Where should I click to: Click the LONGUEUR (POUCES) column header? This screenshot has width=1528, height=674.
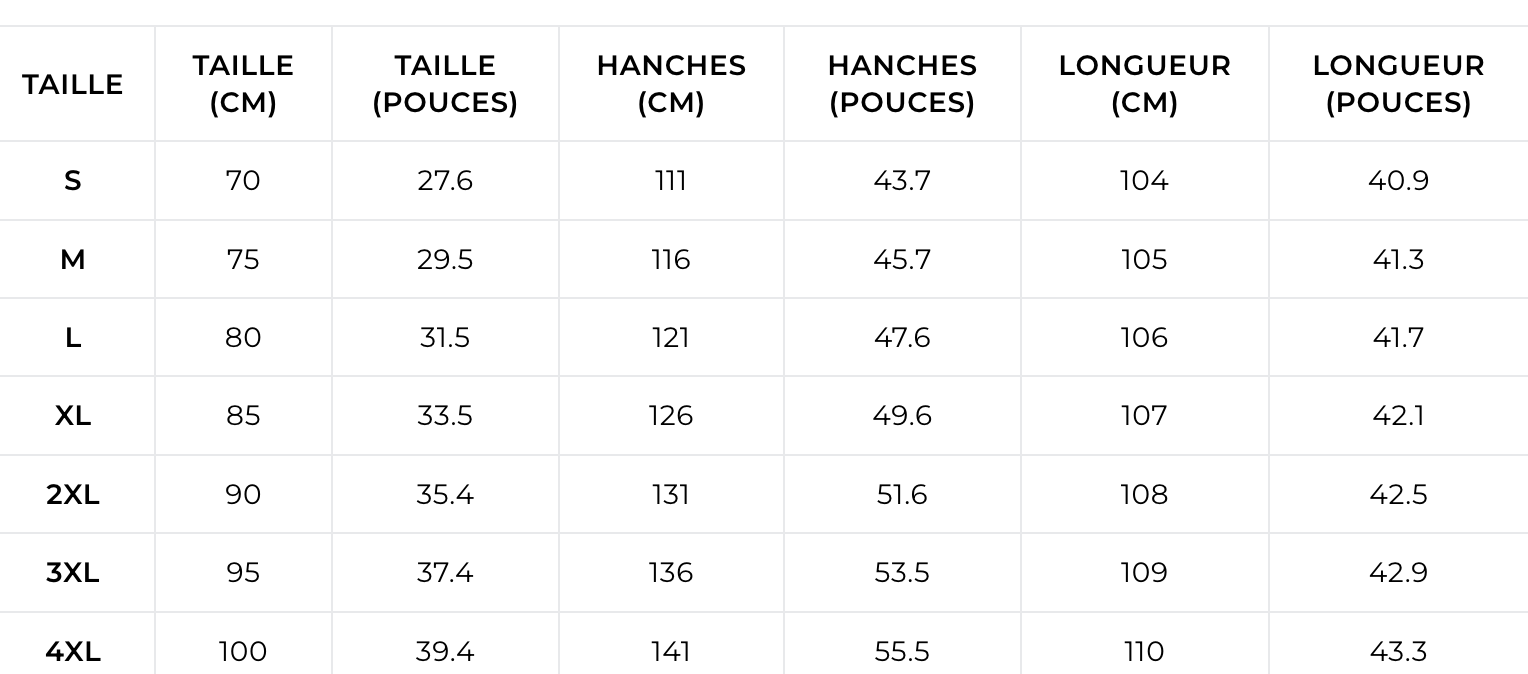pos(1398,84)
